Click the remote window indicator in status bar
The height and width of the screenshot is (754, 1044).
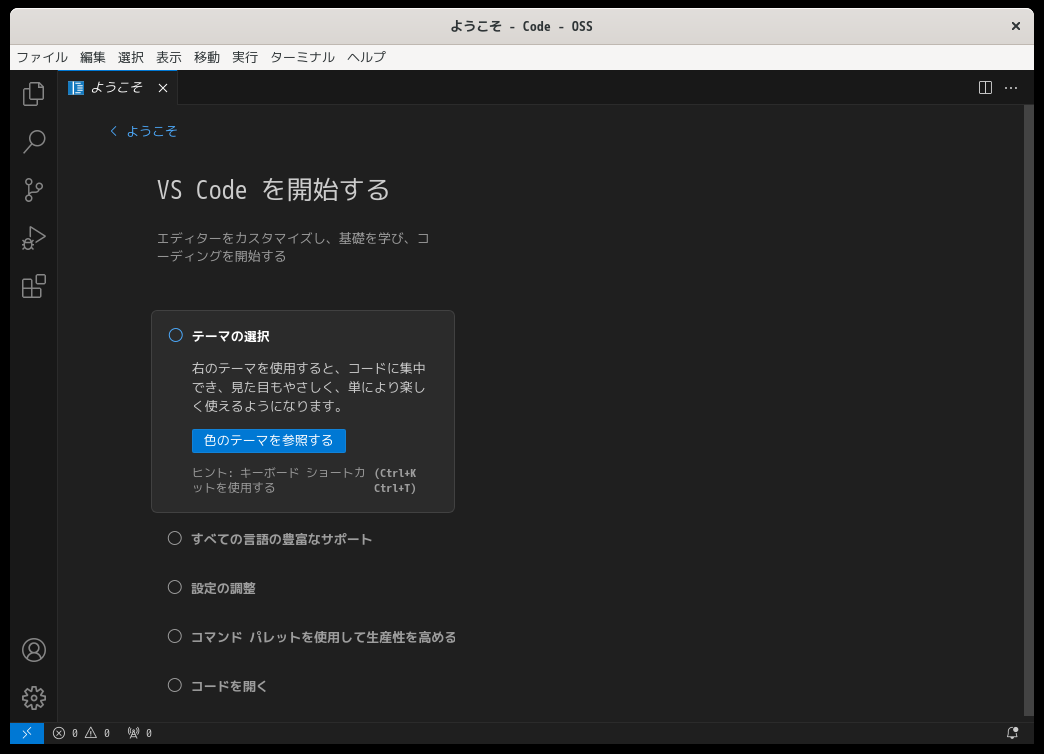(x=27, y=733)
